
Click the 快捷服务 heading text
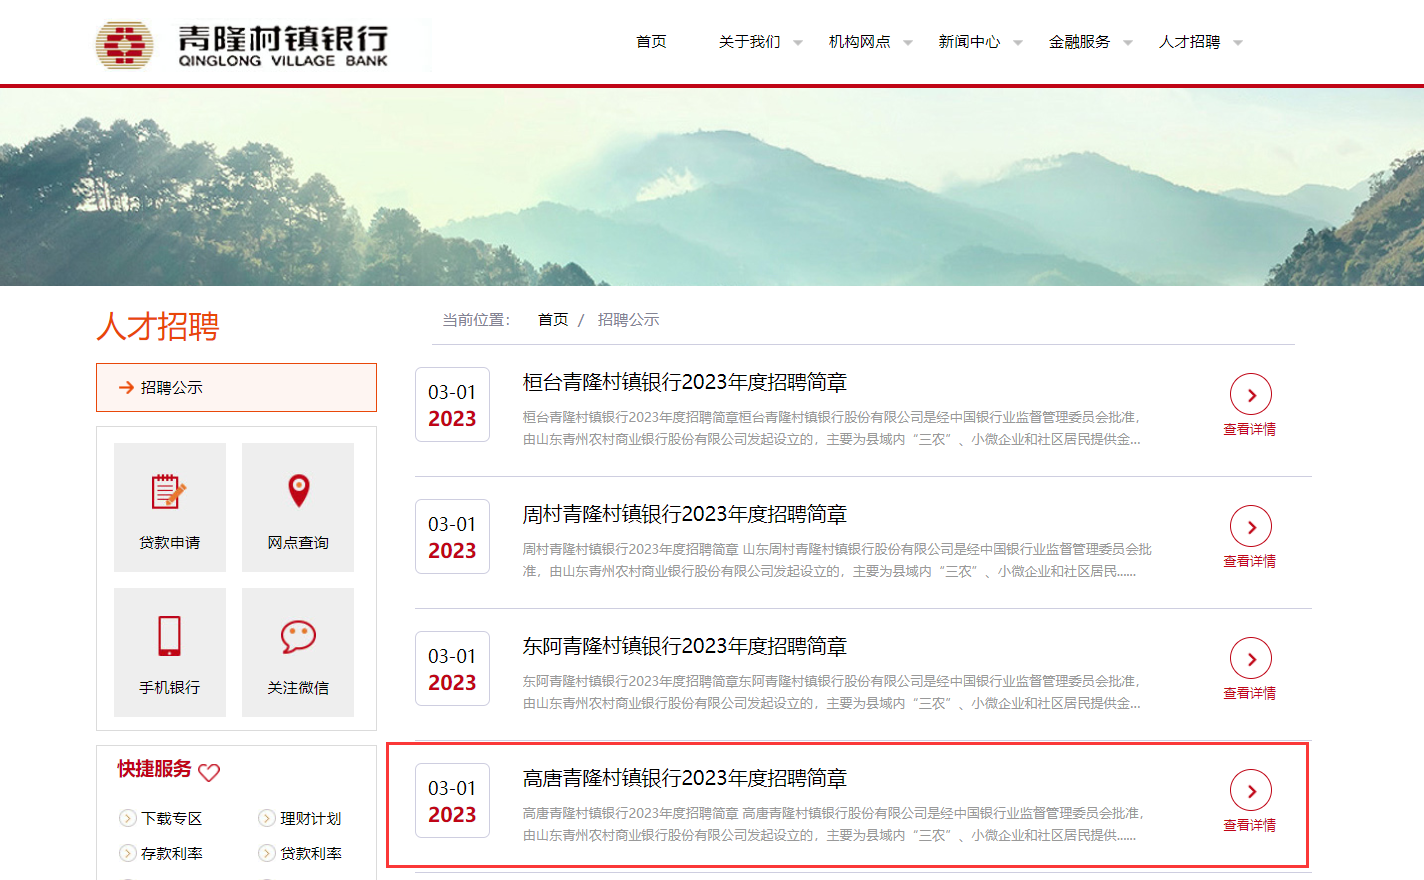[x=154, y=768]
